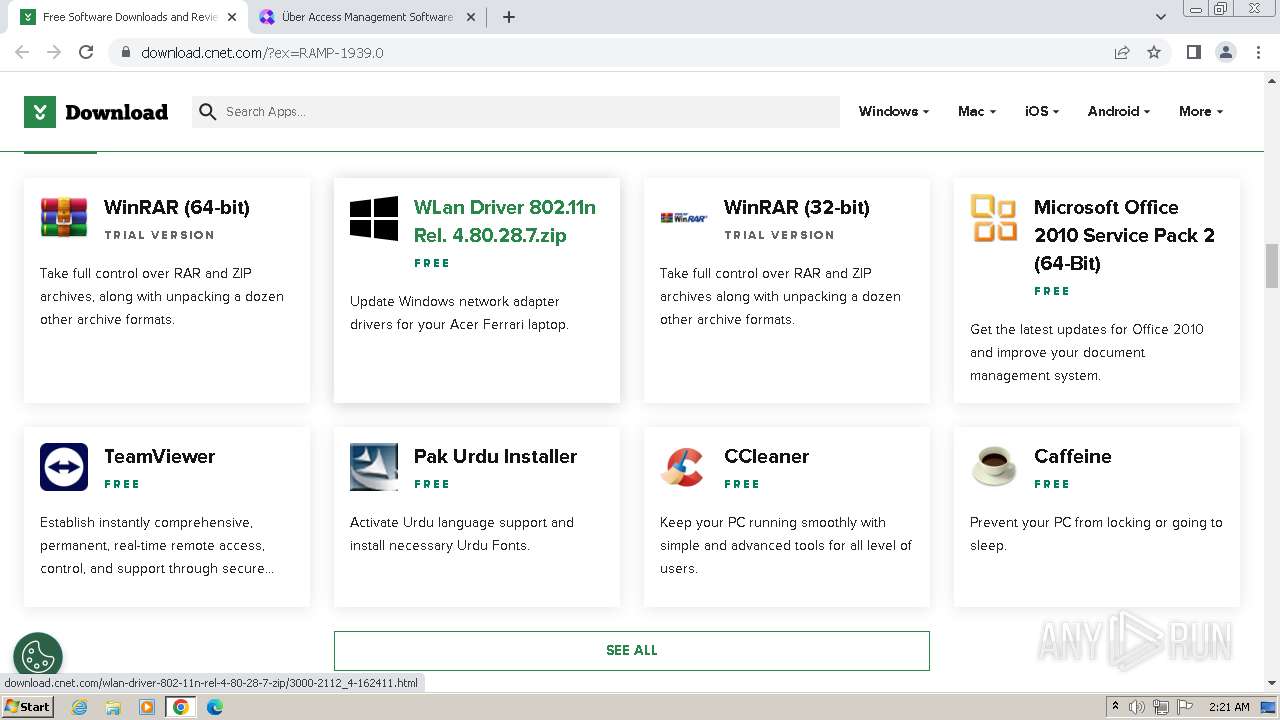Expand the Android menu dropdown
The width and height of the screenshot is (1280, 720).
point(1119,111)
